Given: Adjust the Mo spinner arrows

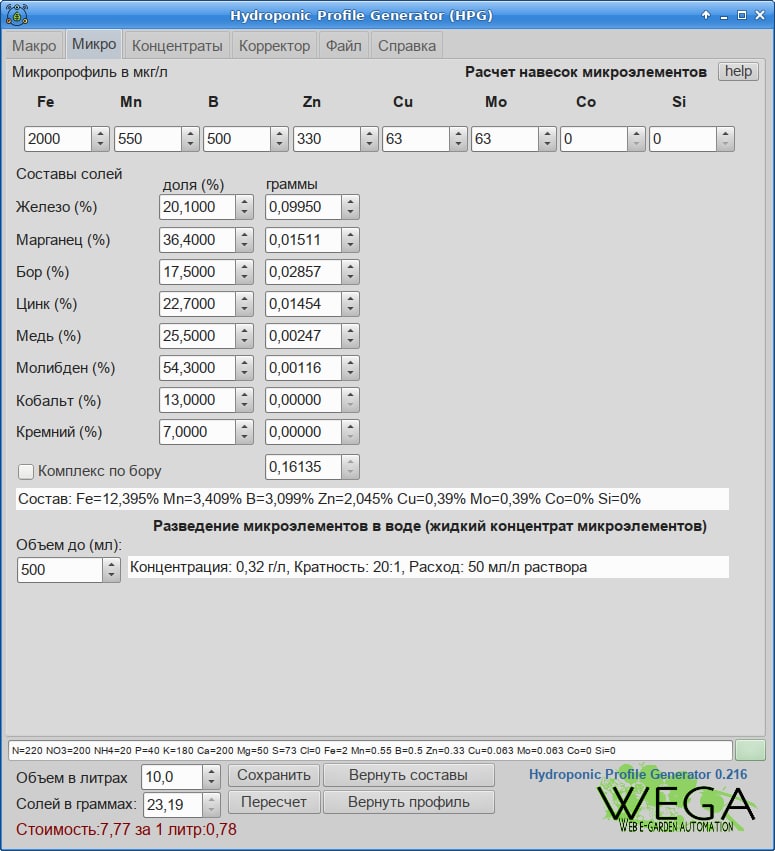Looking at the screenshot, I should click(x=548, y=139).
